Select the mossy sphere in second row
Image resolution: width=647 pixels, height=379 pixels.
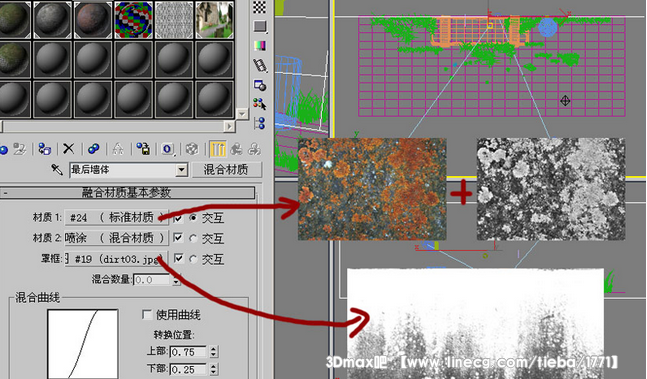[14, 59]
